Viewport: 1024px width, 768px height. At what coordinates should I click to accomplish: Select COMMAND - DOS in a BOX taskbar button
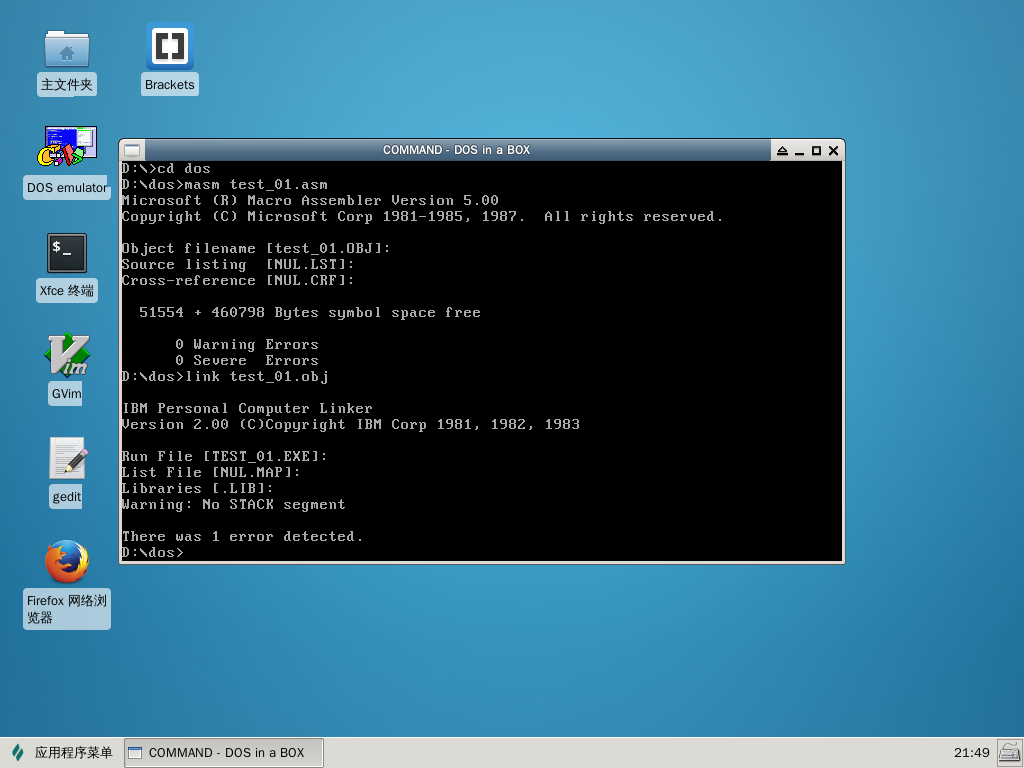[224, 752]
